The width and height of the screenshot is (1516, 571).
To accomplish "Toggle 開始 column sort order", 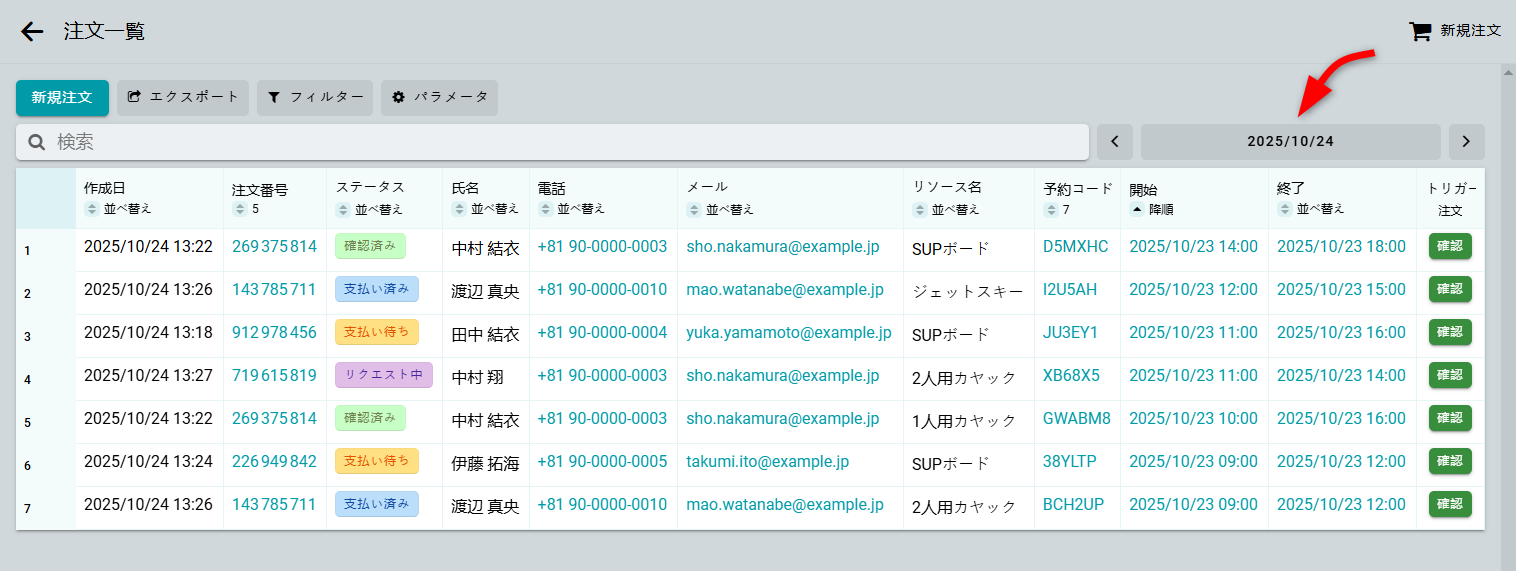I will [x=1153, y=209].
